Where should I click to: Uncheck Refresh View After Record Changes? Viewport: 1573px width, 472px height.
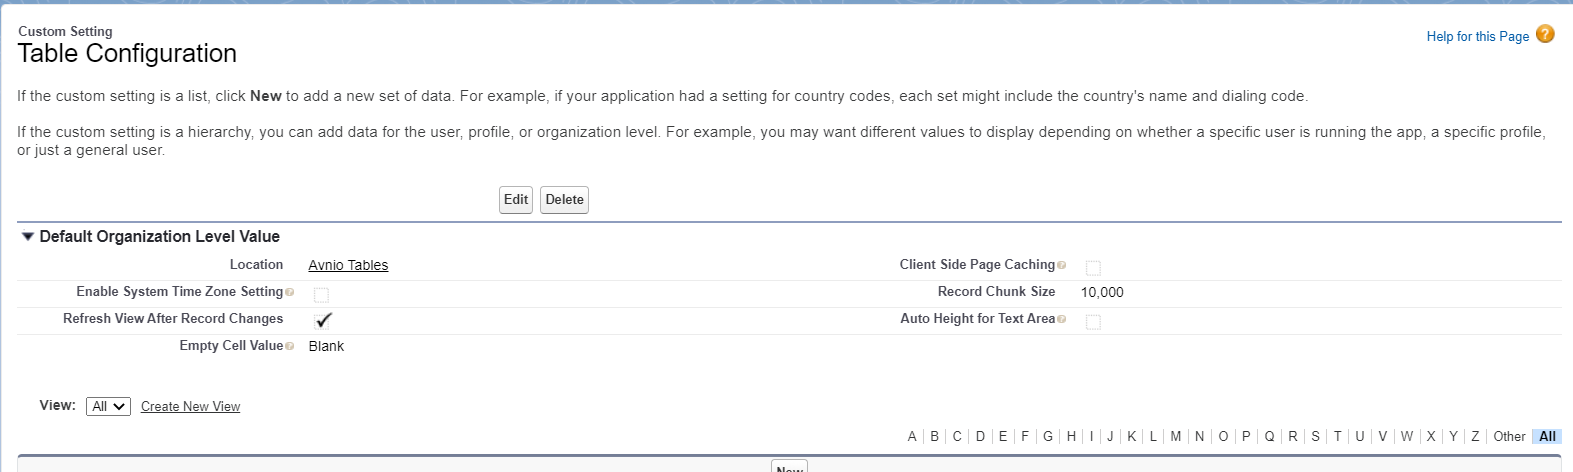coord(322,321)
